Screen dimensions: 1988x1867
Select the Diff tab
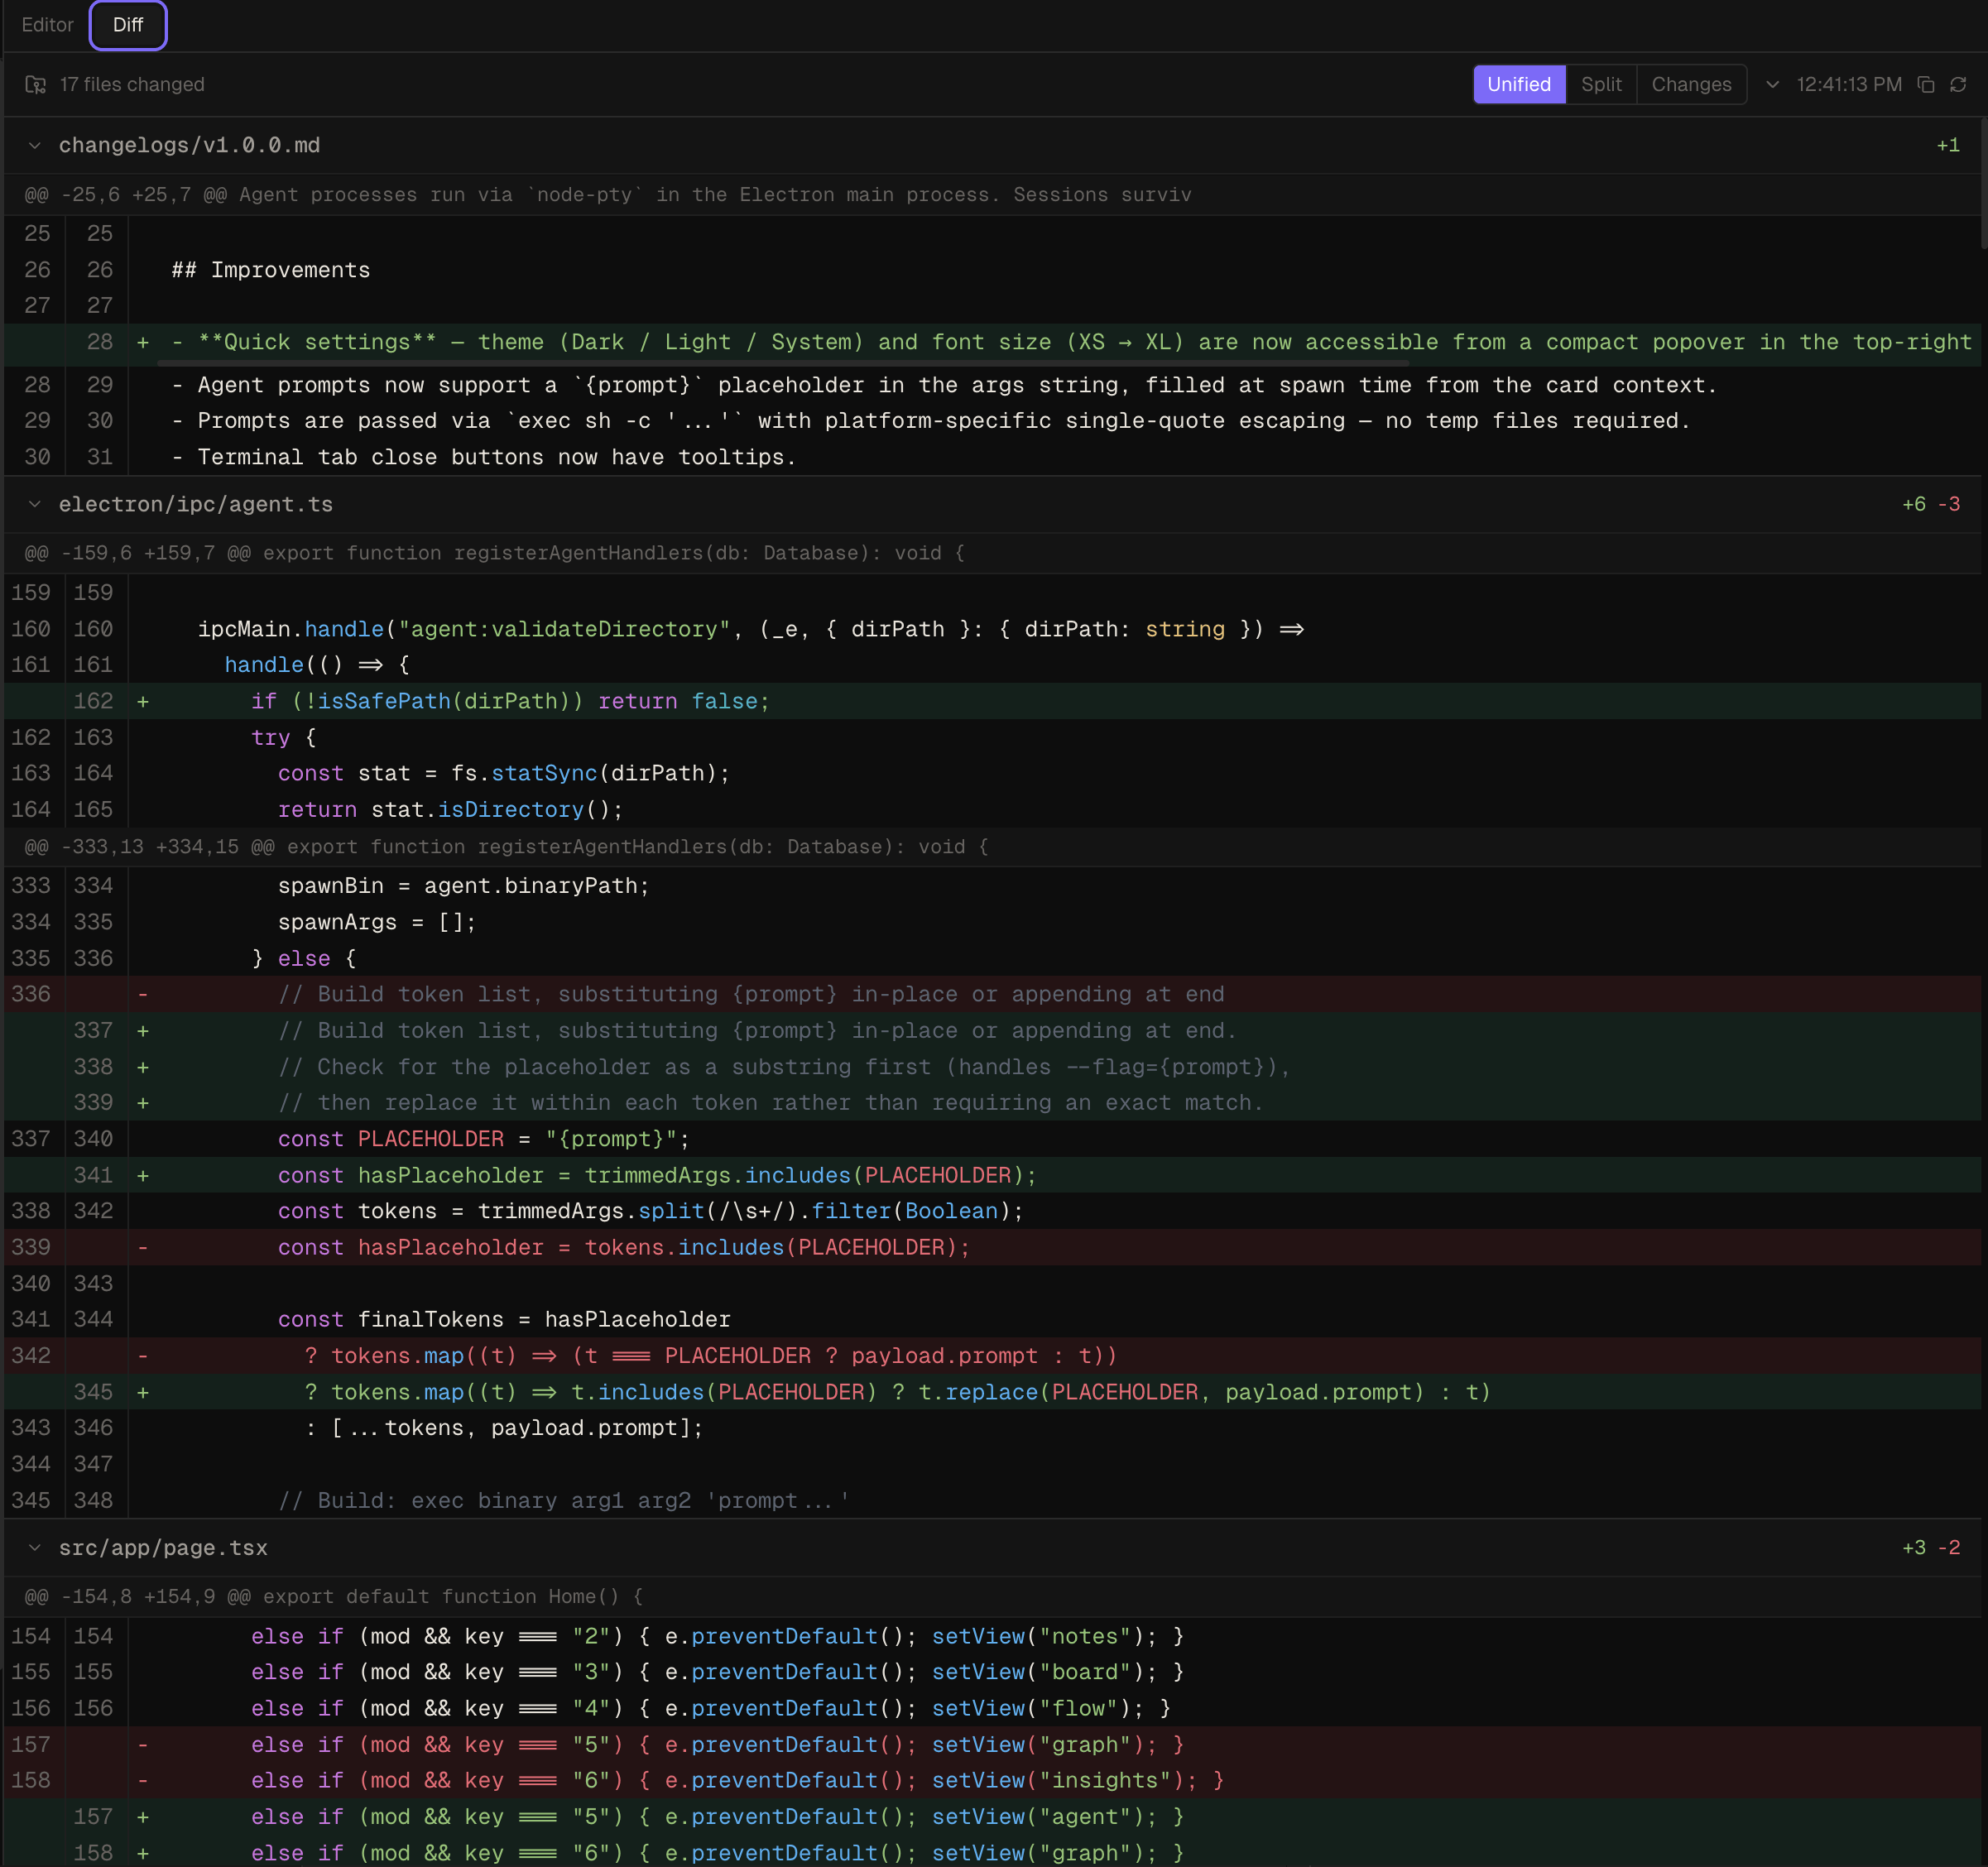click(128, 25)
